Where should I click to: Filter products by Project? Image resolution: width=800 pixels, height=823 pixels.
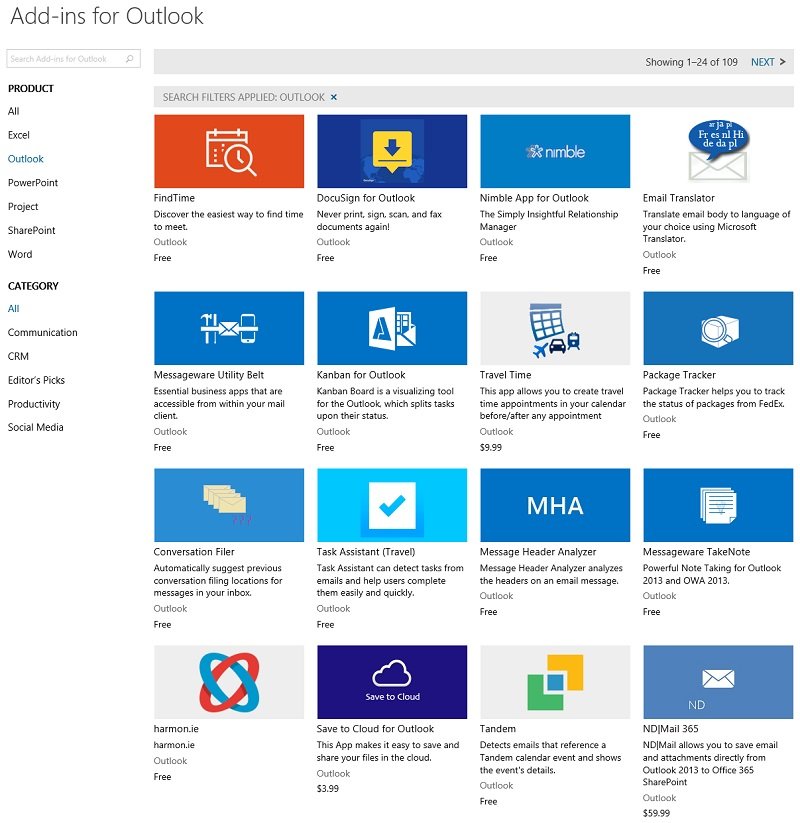tap(23, 207)
